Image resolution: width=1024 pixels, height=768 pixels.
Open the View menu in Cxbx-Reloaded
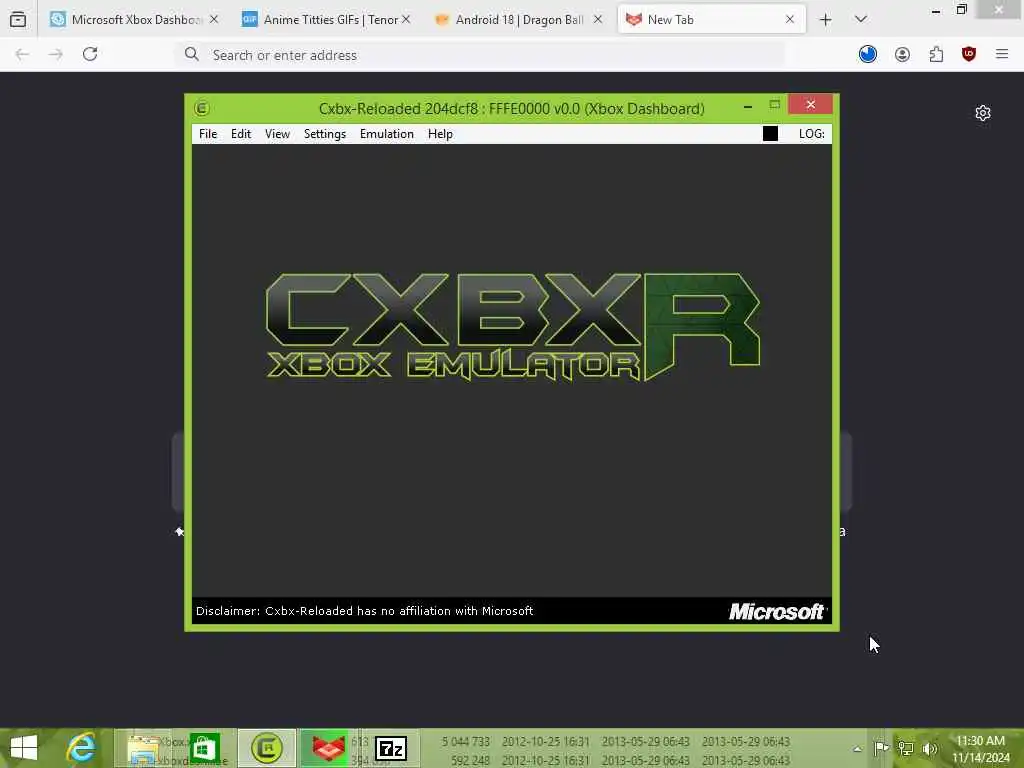point(278,134)
